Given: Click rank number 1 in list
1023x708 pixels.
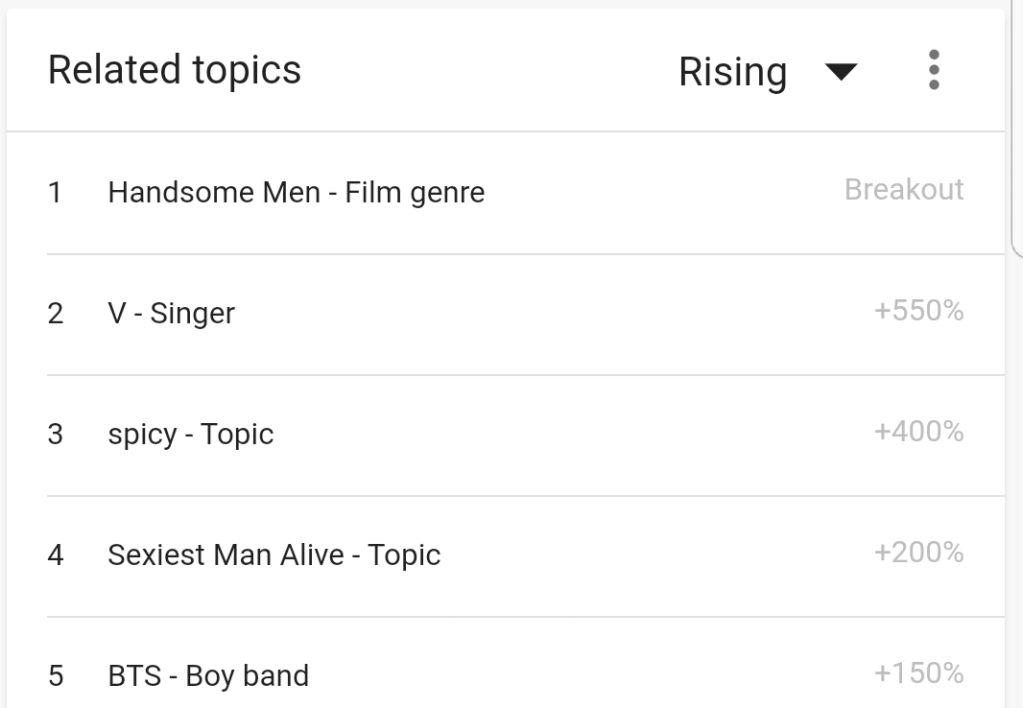Looking at the screenshot, I should click(x=56, y=192).
